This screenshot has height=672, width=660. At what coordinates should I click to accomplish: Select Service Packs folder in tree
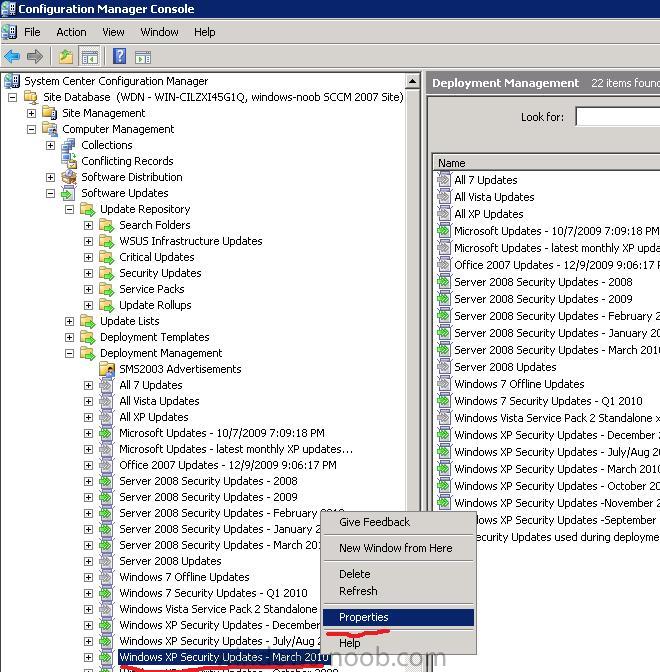[x=152, y=289]
